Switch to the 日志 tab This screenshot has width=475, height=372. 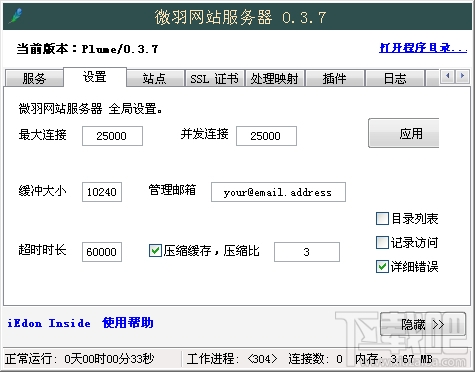[395, 79]
